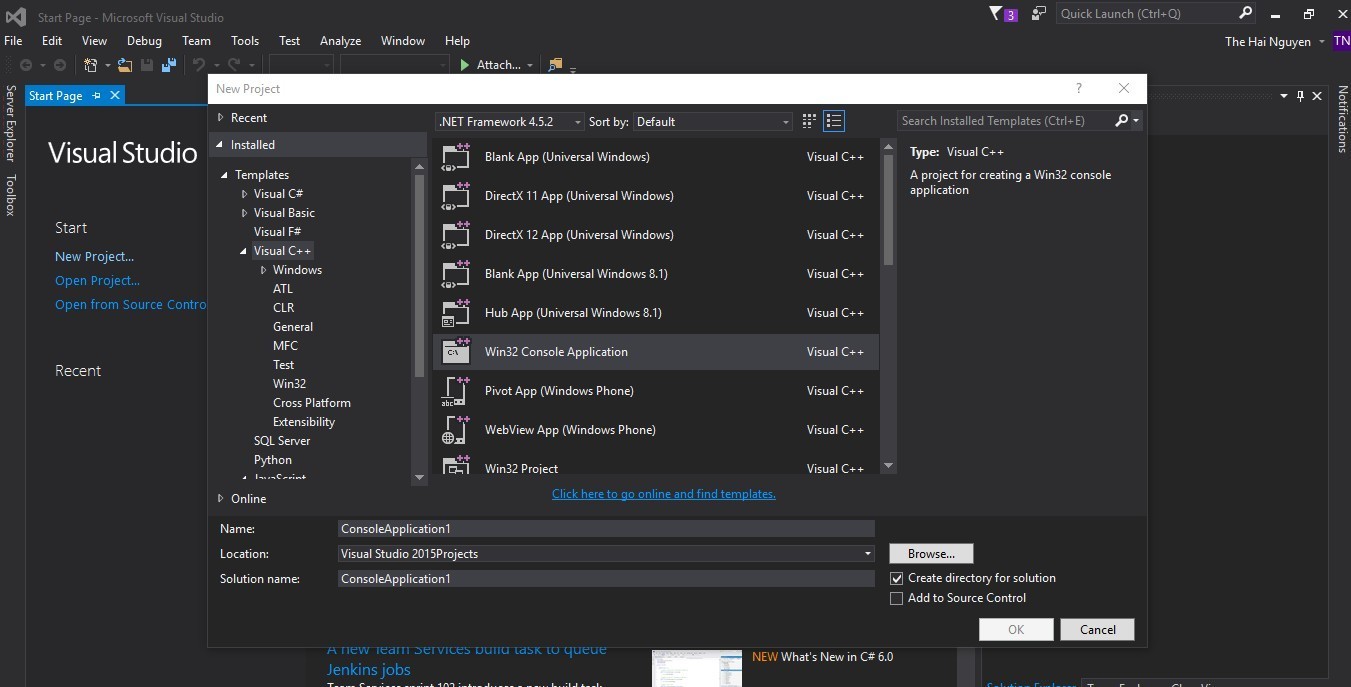Open the Debug menu
The height and width of the screenshot is (687, 1351).
tap(144, 41)
